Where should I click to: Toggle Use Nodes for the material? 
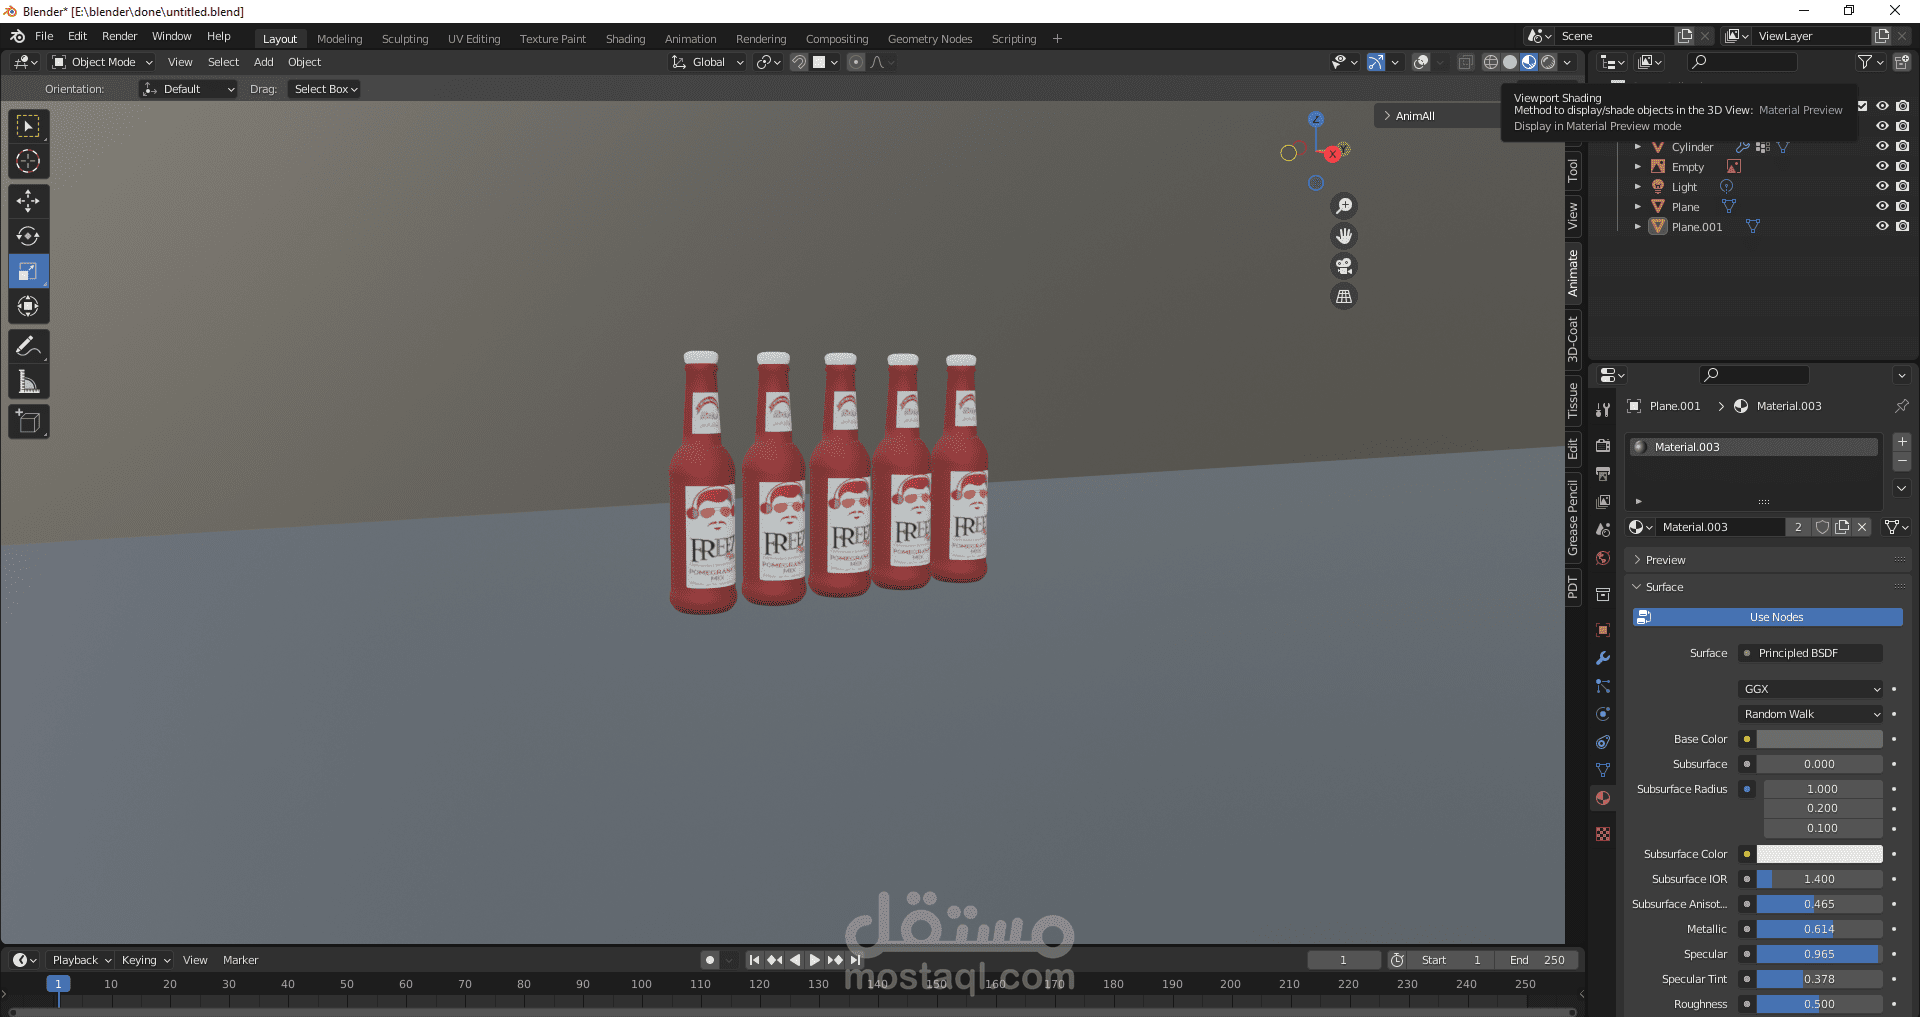tap(1768, 617)
